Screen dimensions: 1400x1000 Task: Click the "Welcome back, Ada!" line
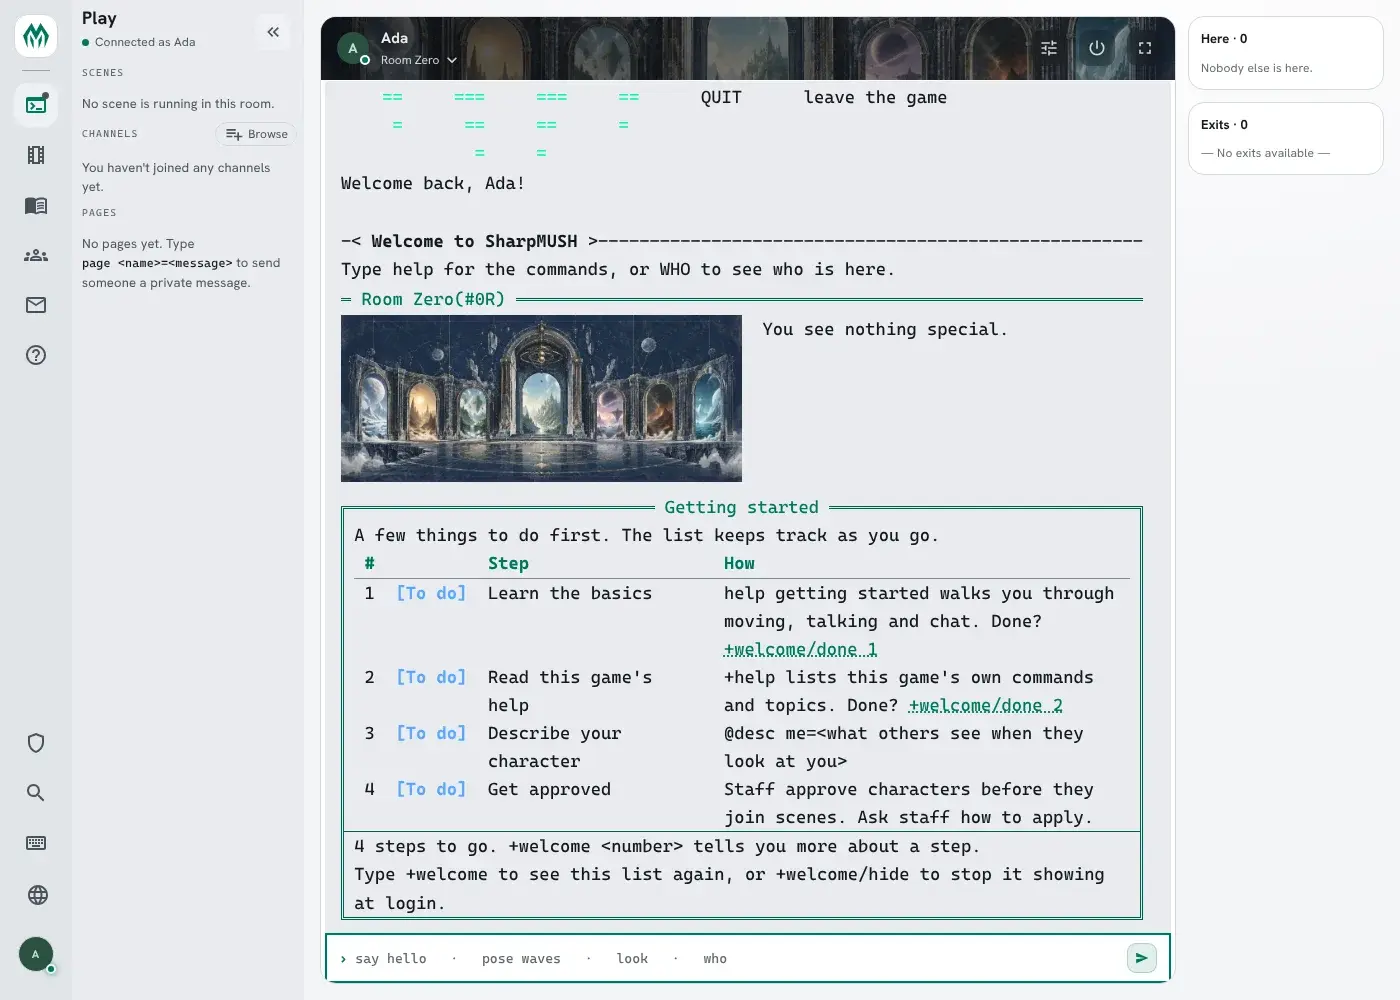click(432, 183)
